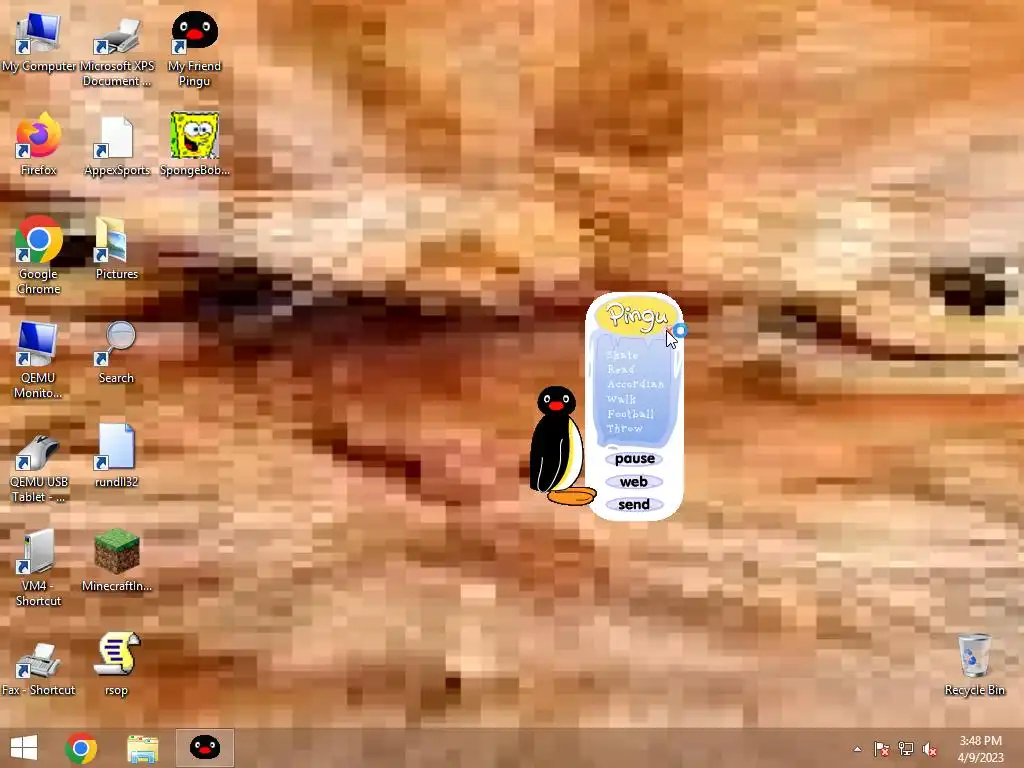Open Microsoft XPS Document desktop shortcut
This screenshot has height=768, width=1024.
click(117, 50)
